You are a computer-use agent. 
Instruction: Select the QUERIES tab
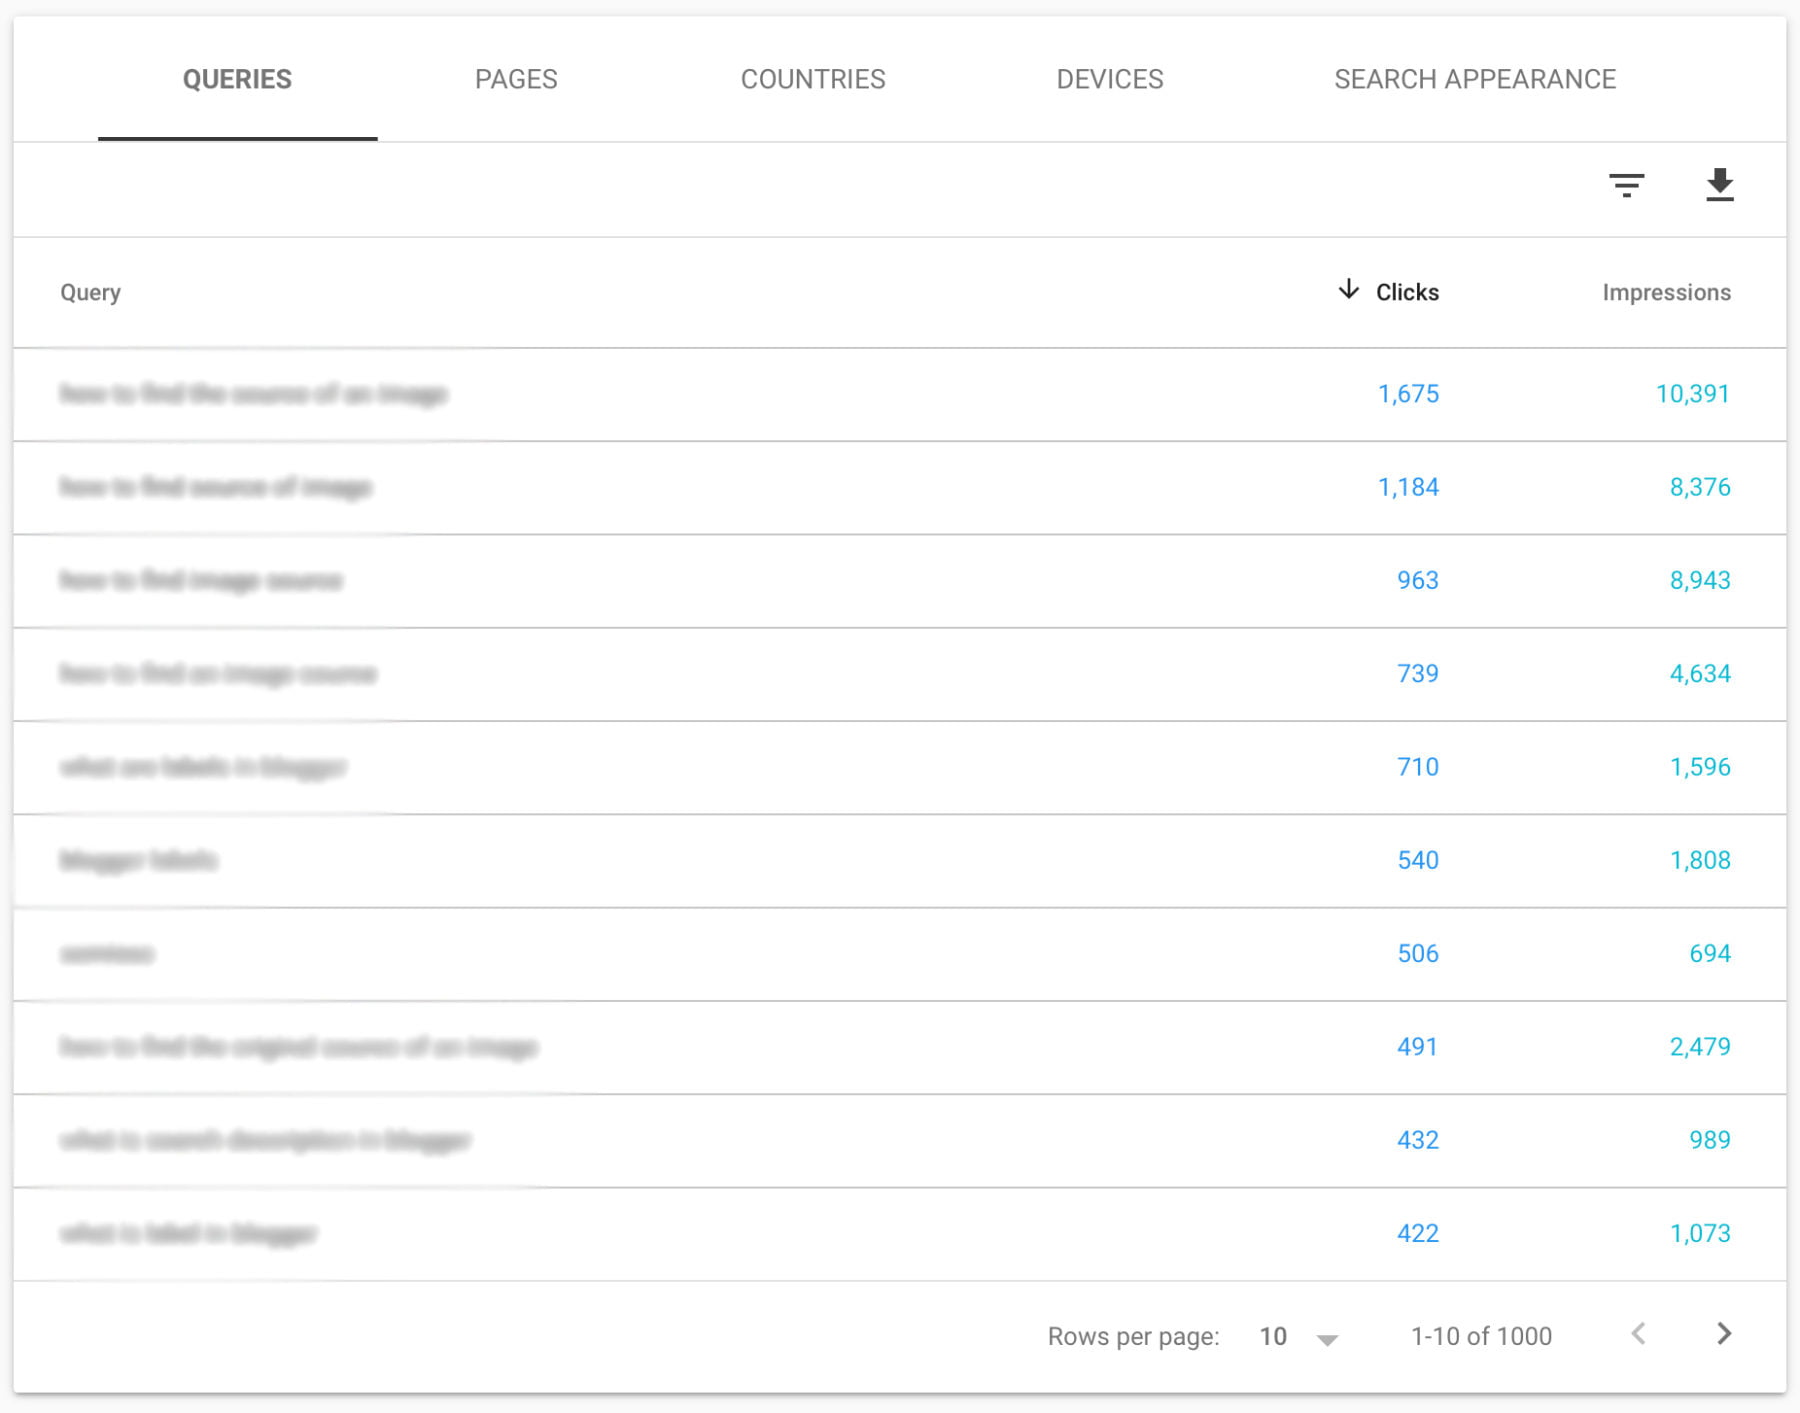(236, 79)
